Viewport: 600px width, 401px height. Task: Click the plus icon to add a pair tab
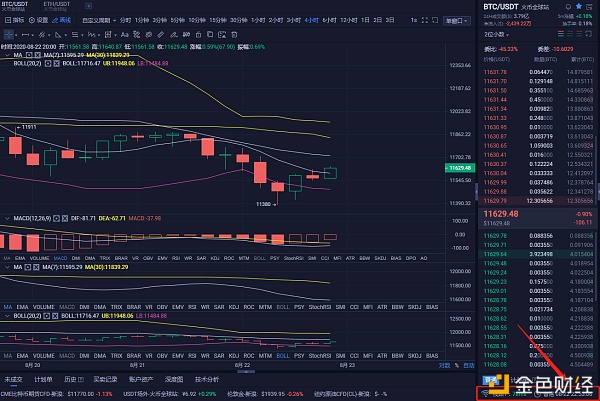click(88, 6)
